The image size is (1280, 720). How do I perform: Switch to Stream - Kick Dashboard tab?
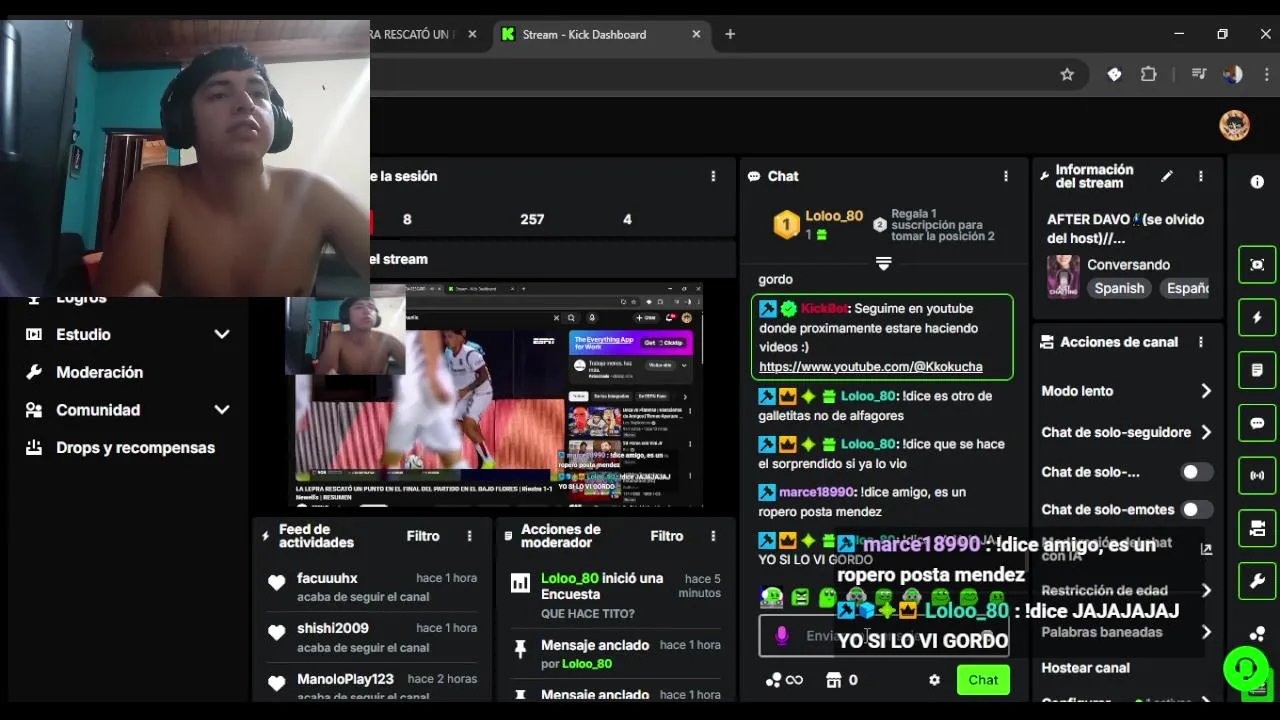(602, 34)
